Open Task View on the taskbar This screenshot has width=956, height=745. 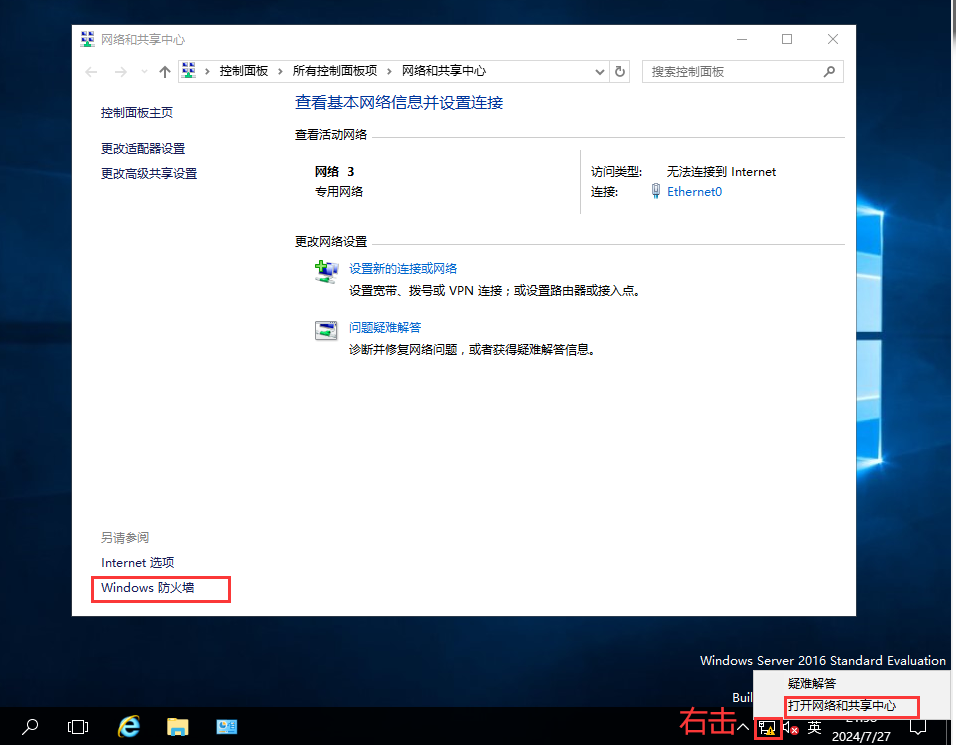click(x=78, y=727)
